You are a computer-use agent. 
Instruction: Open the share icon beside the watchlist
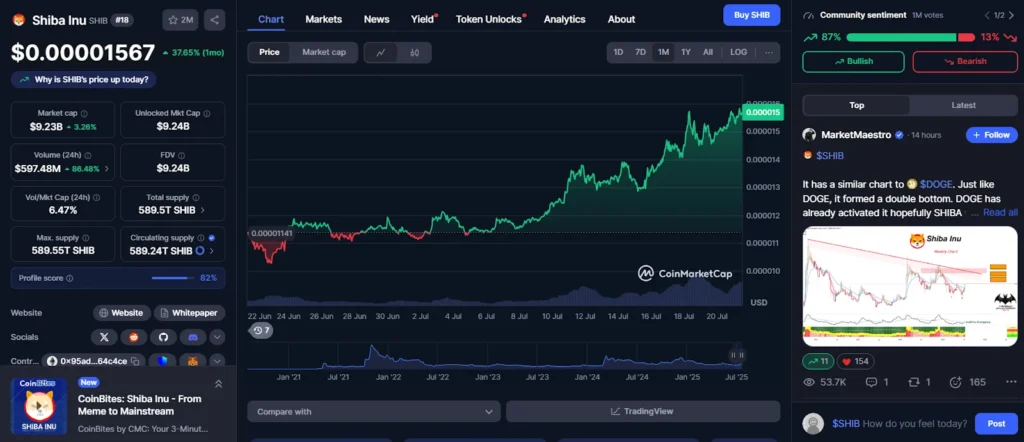point(214,20)
